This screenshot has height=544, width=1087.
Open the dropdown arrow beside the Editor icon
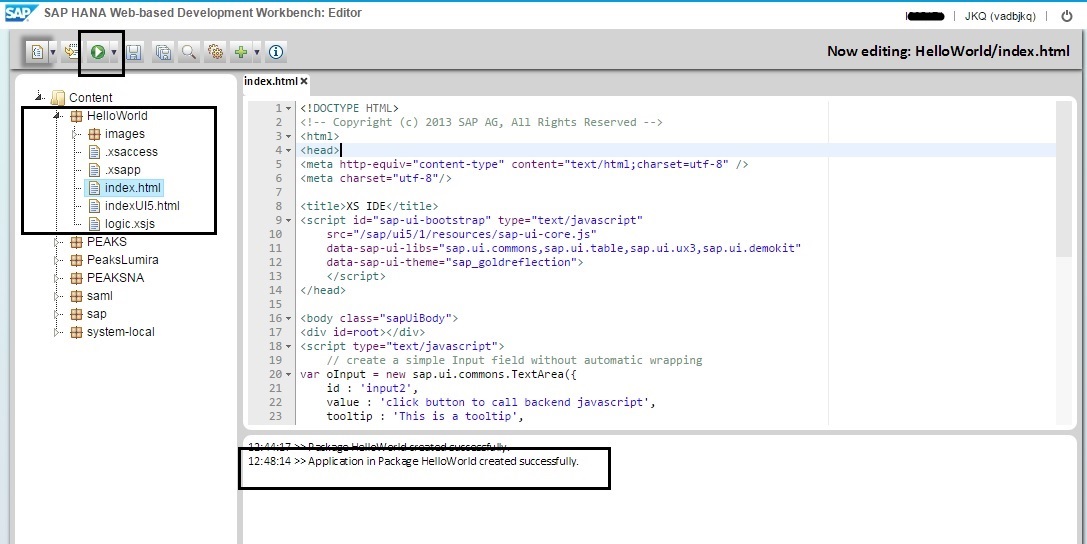click(53, 53)
